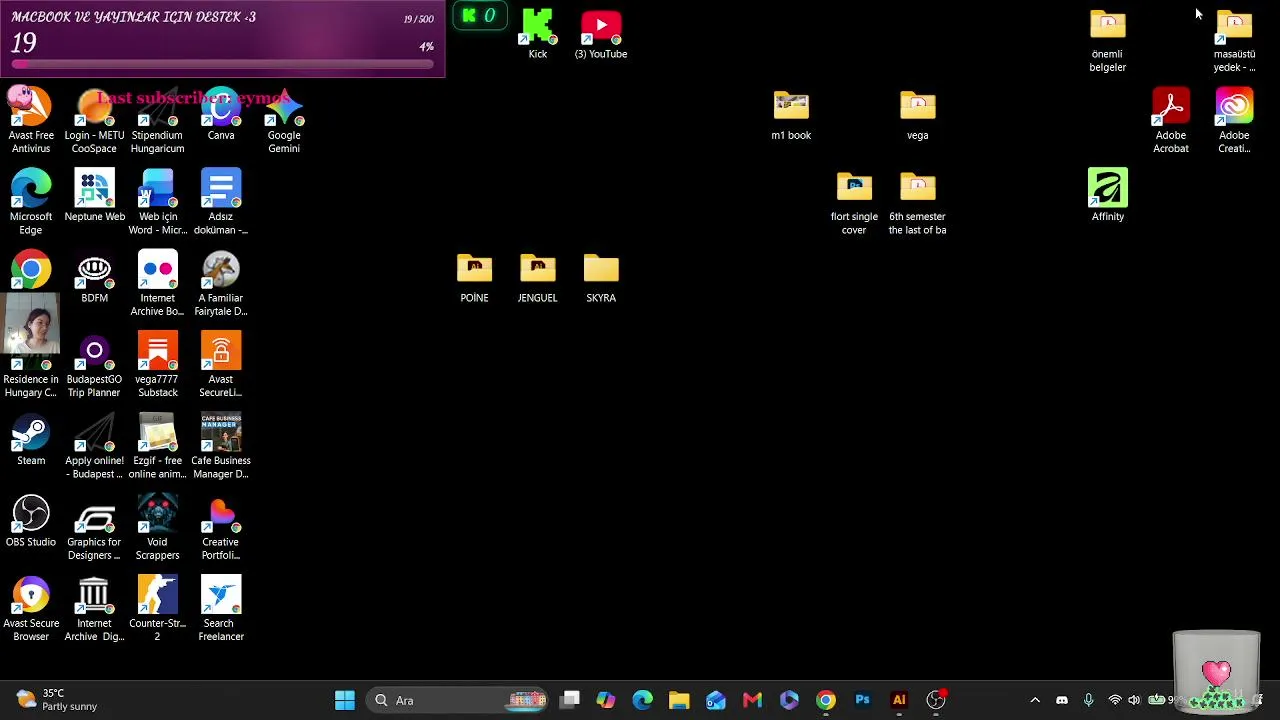
Task: Select the SKYRA folder
Action: tap(601, 278)
